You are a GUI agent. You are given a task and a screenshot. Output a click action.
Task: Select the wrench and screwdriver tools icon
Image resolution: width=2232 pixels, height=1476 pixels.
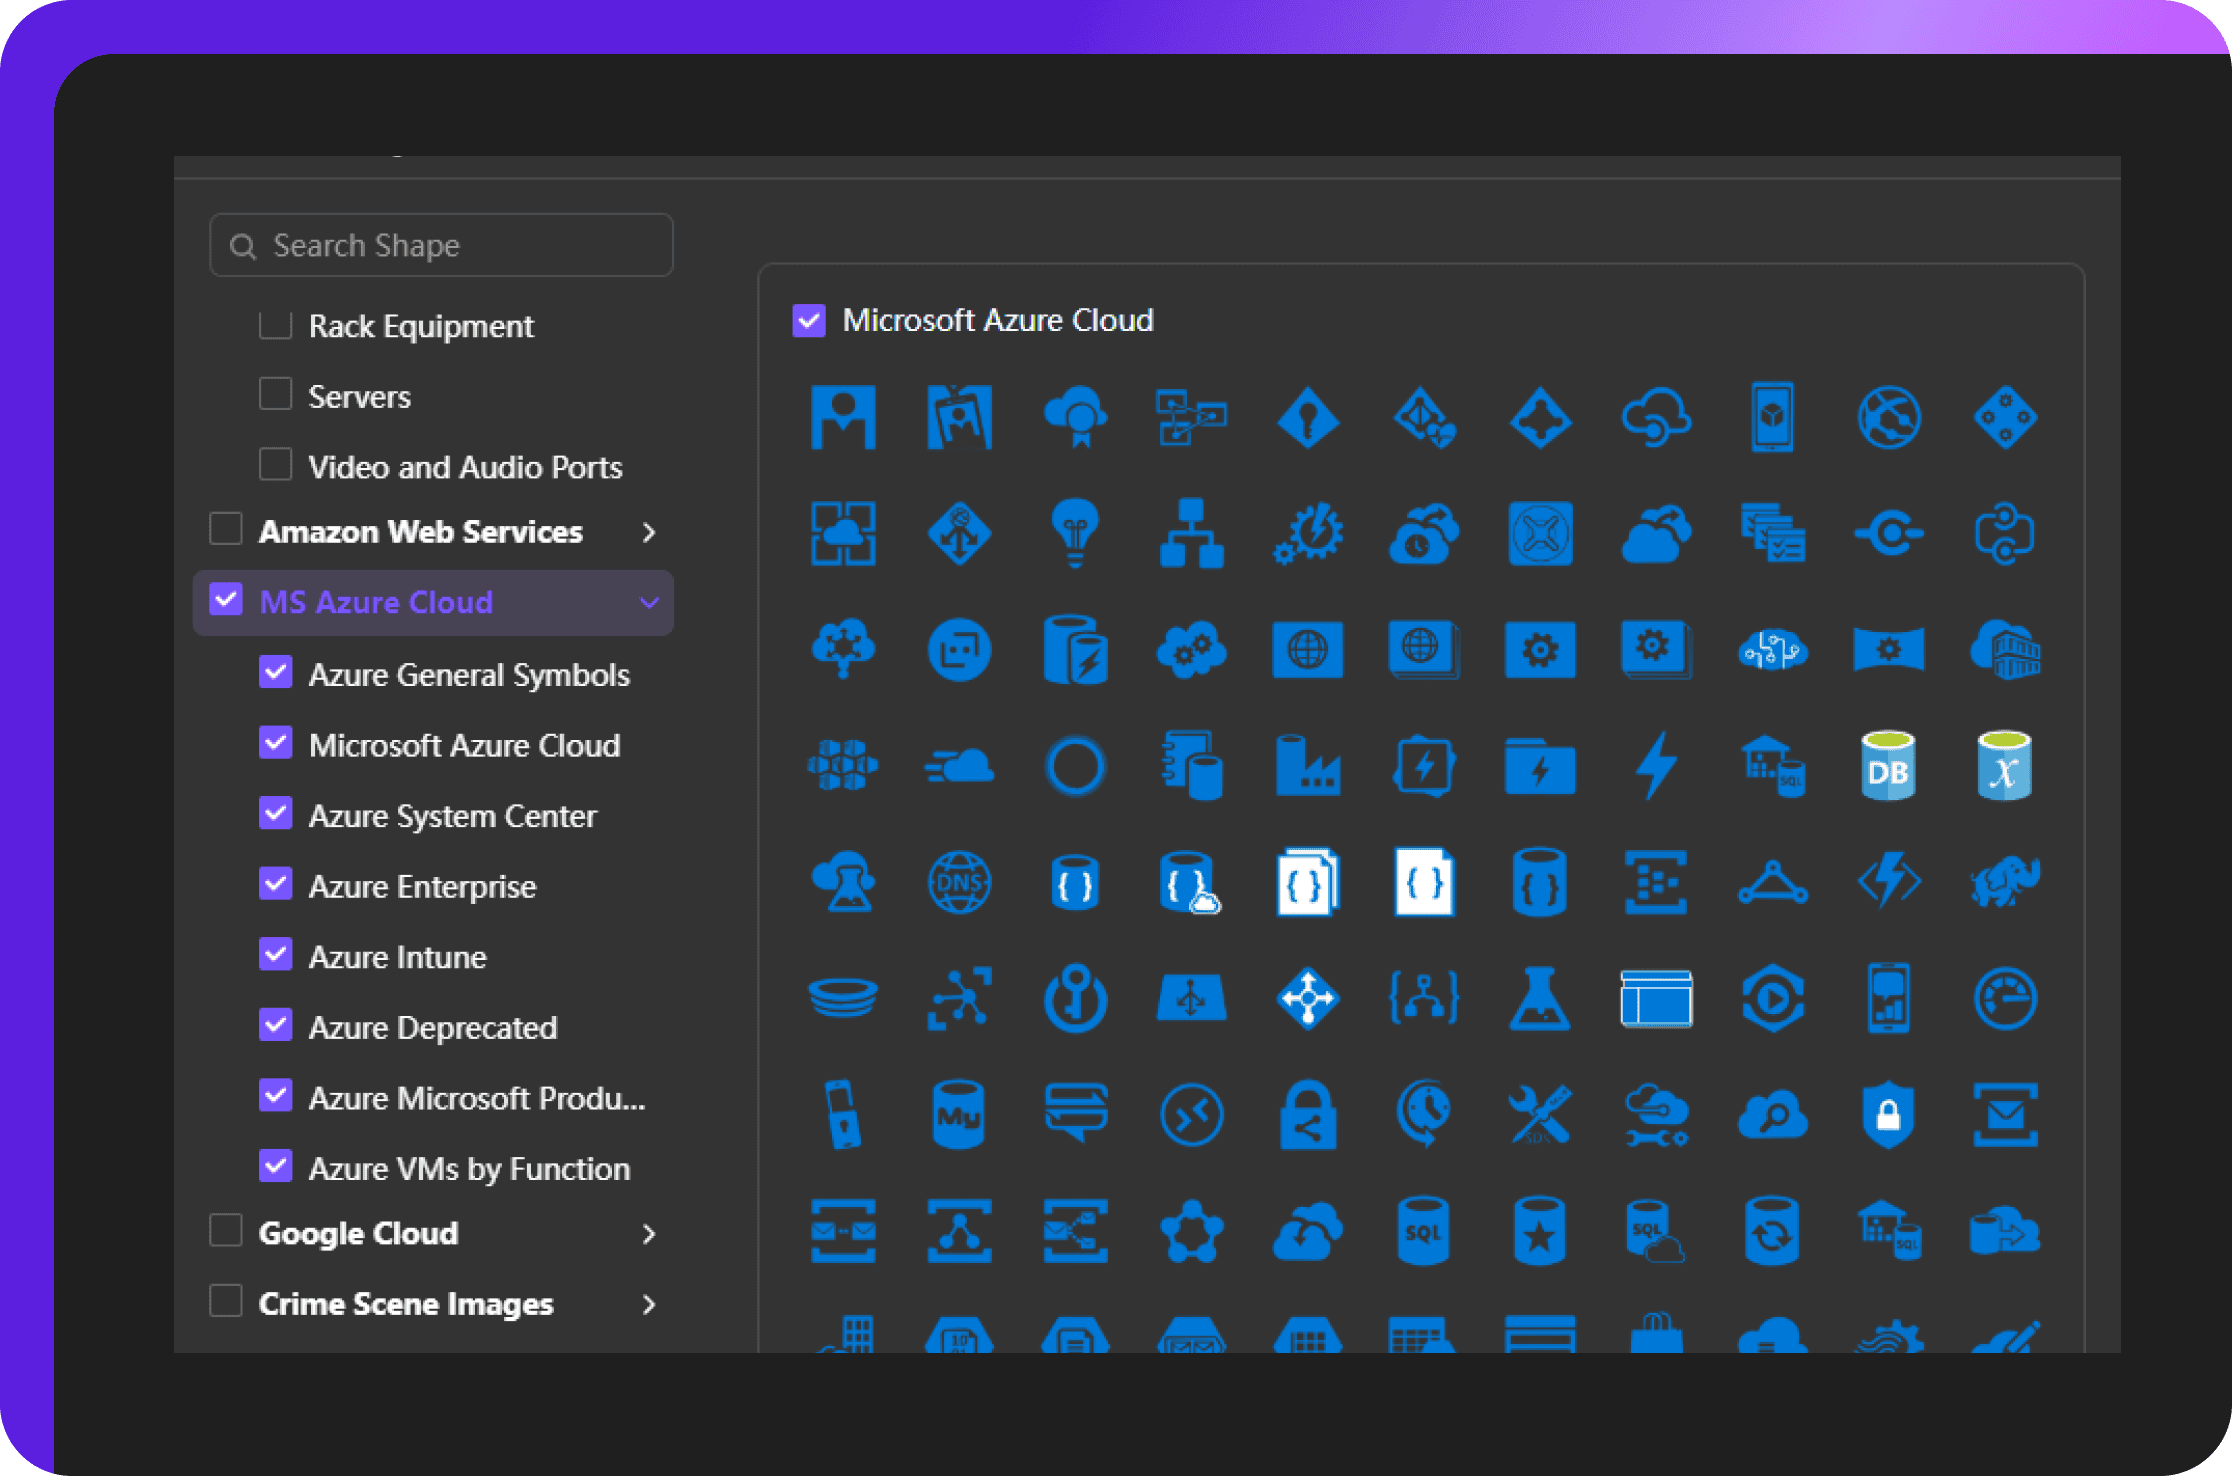coord(1540,1114)
